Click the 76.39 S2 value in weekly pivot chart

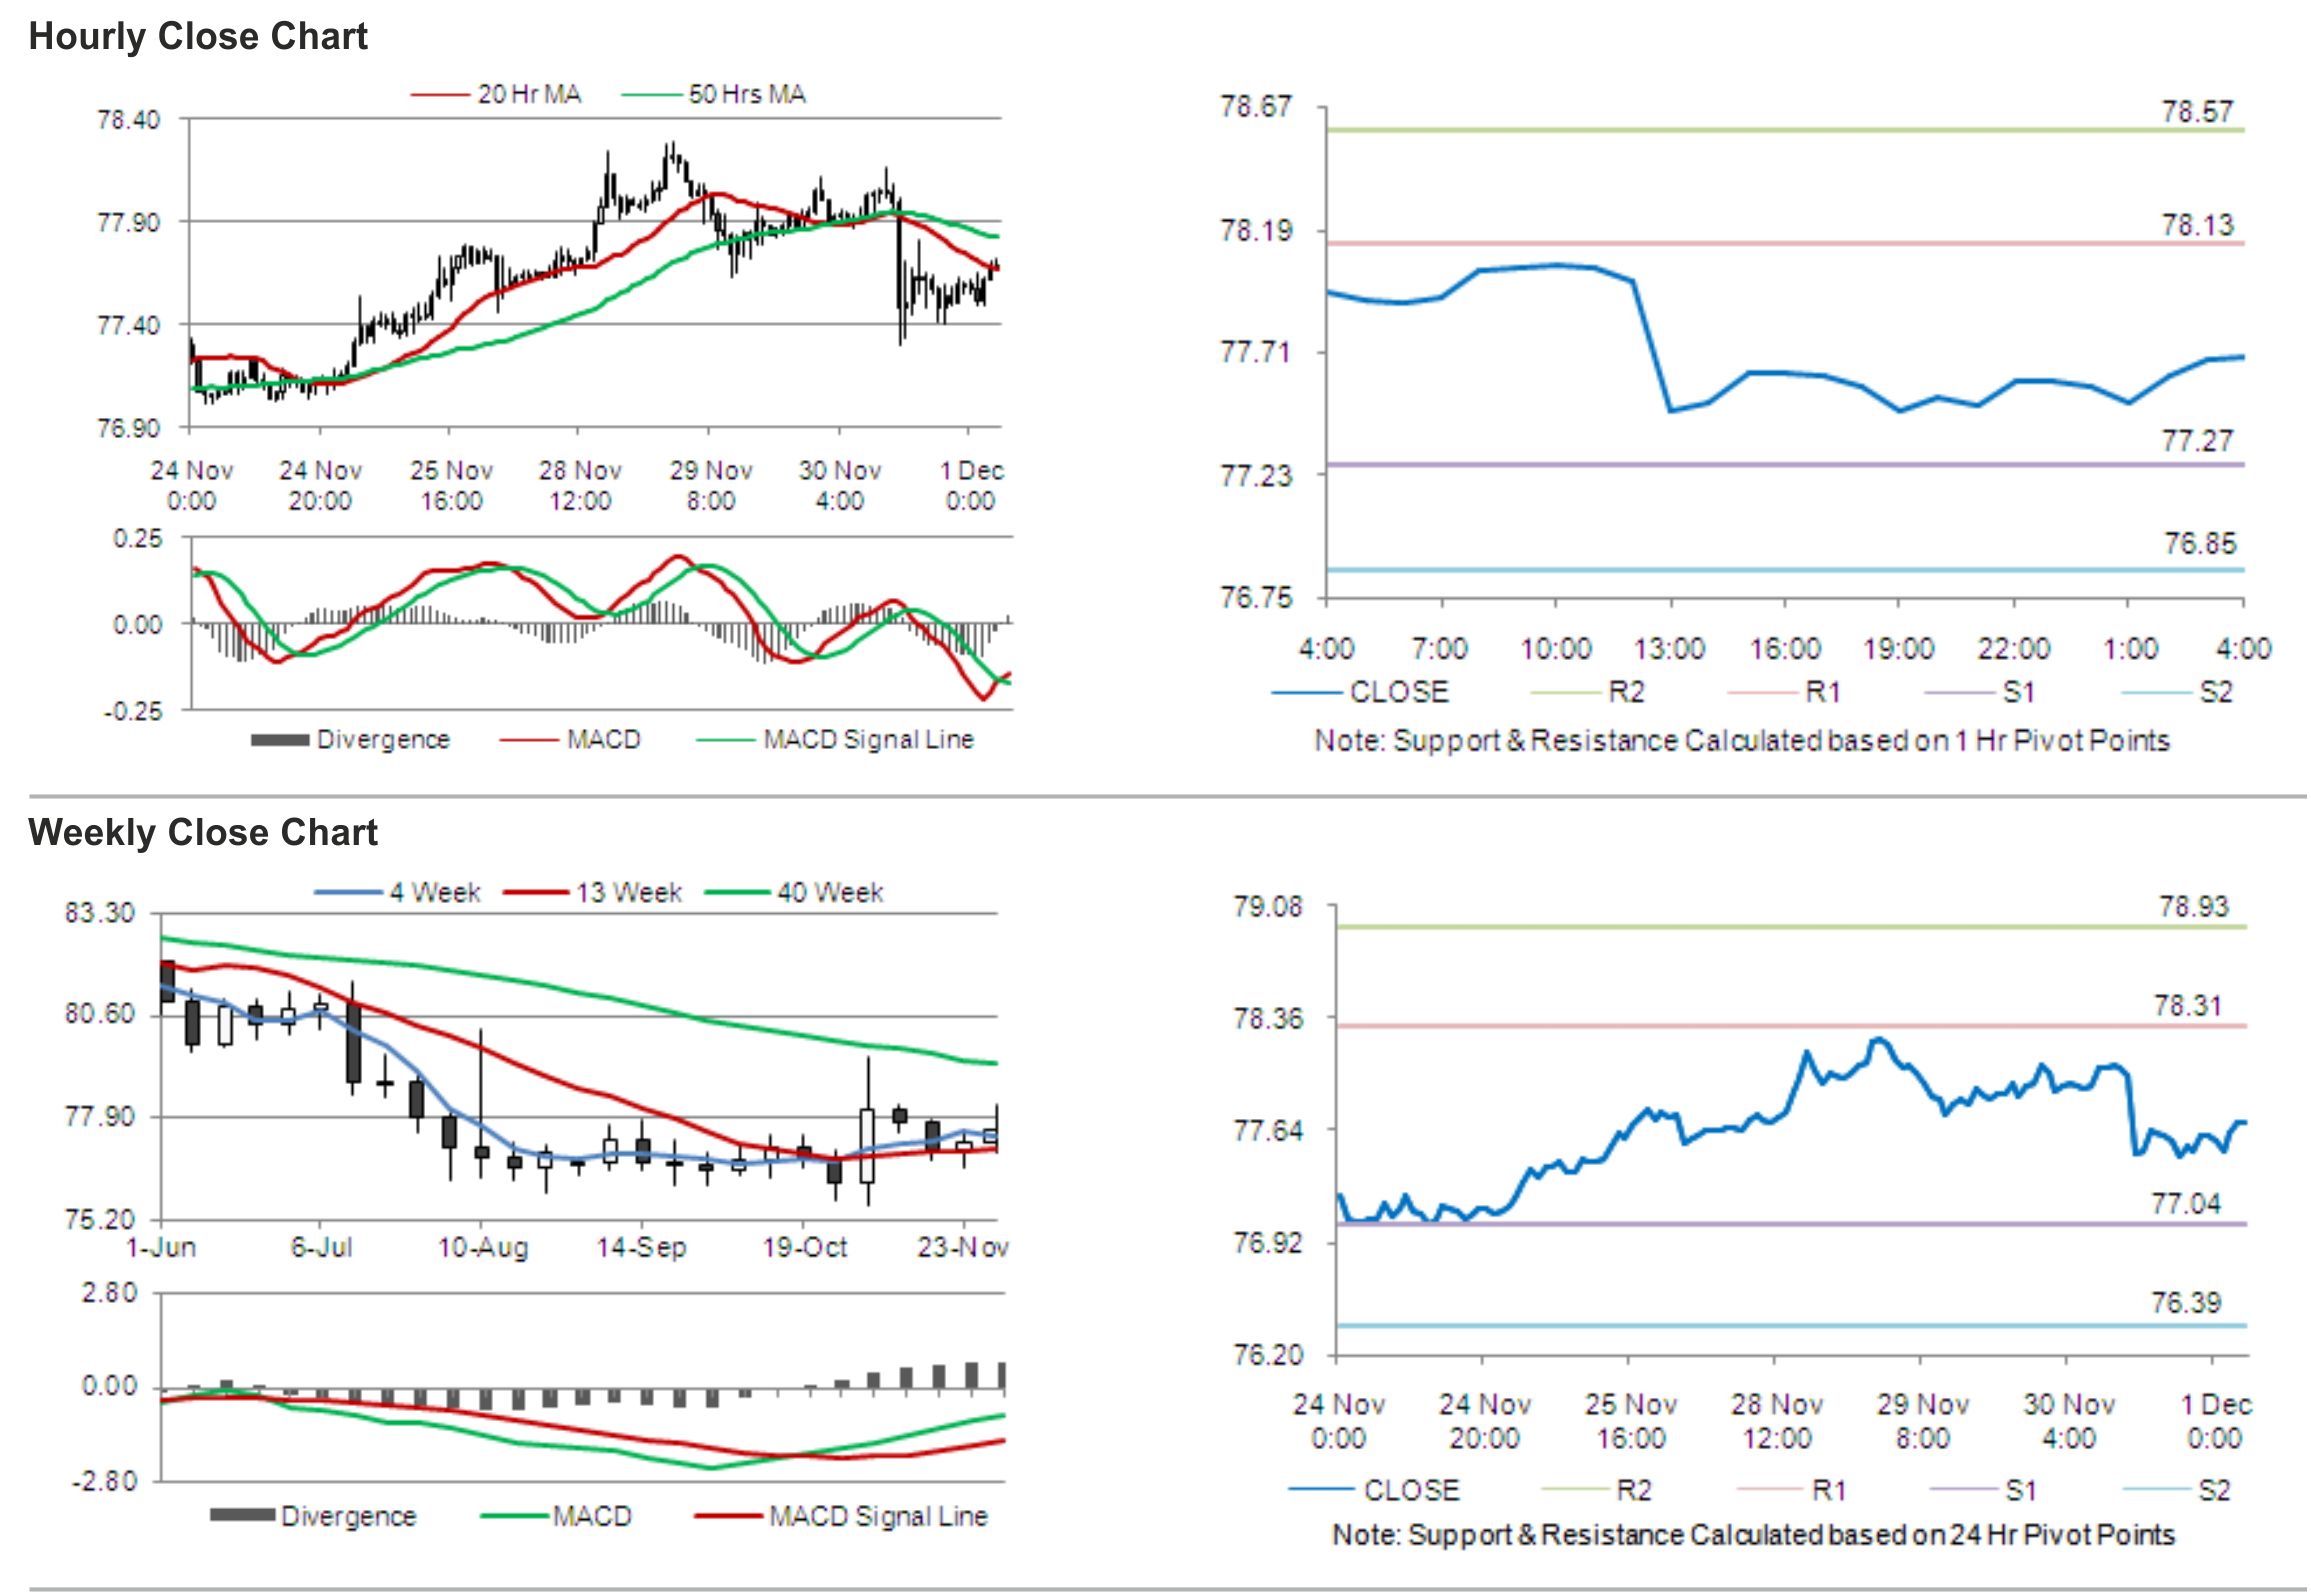coord(2186,1303)
